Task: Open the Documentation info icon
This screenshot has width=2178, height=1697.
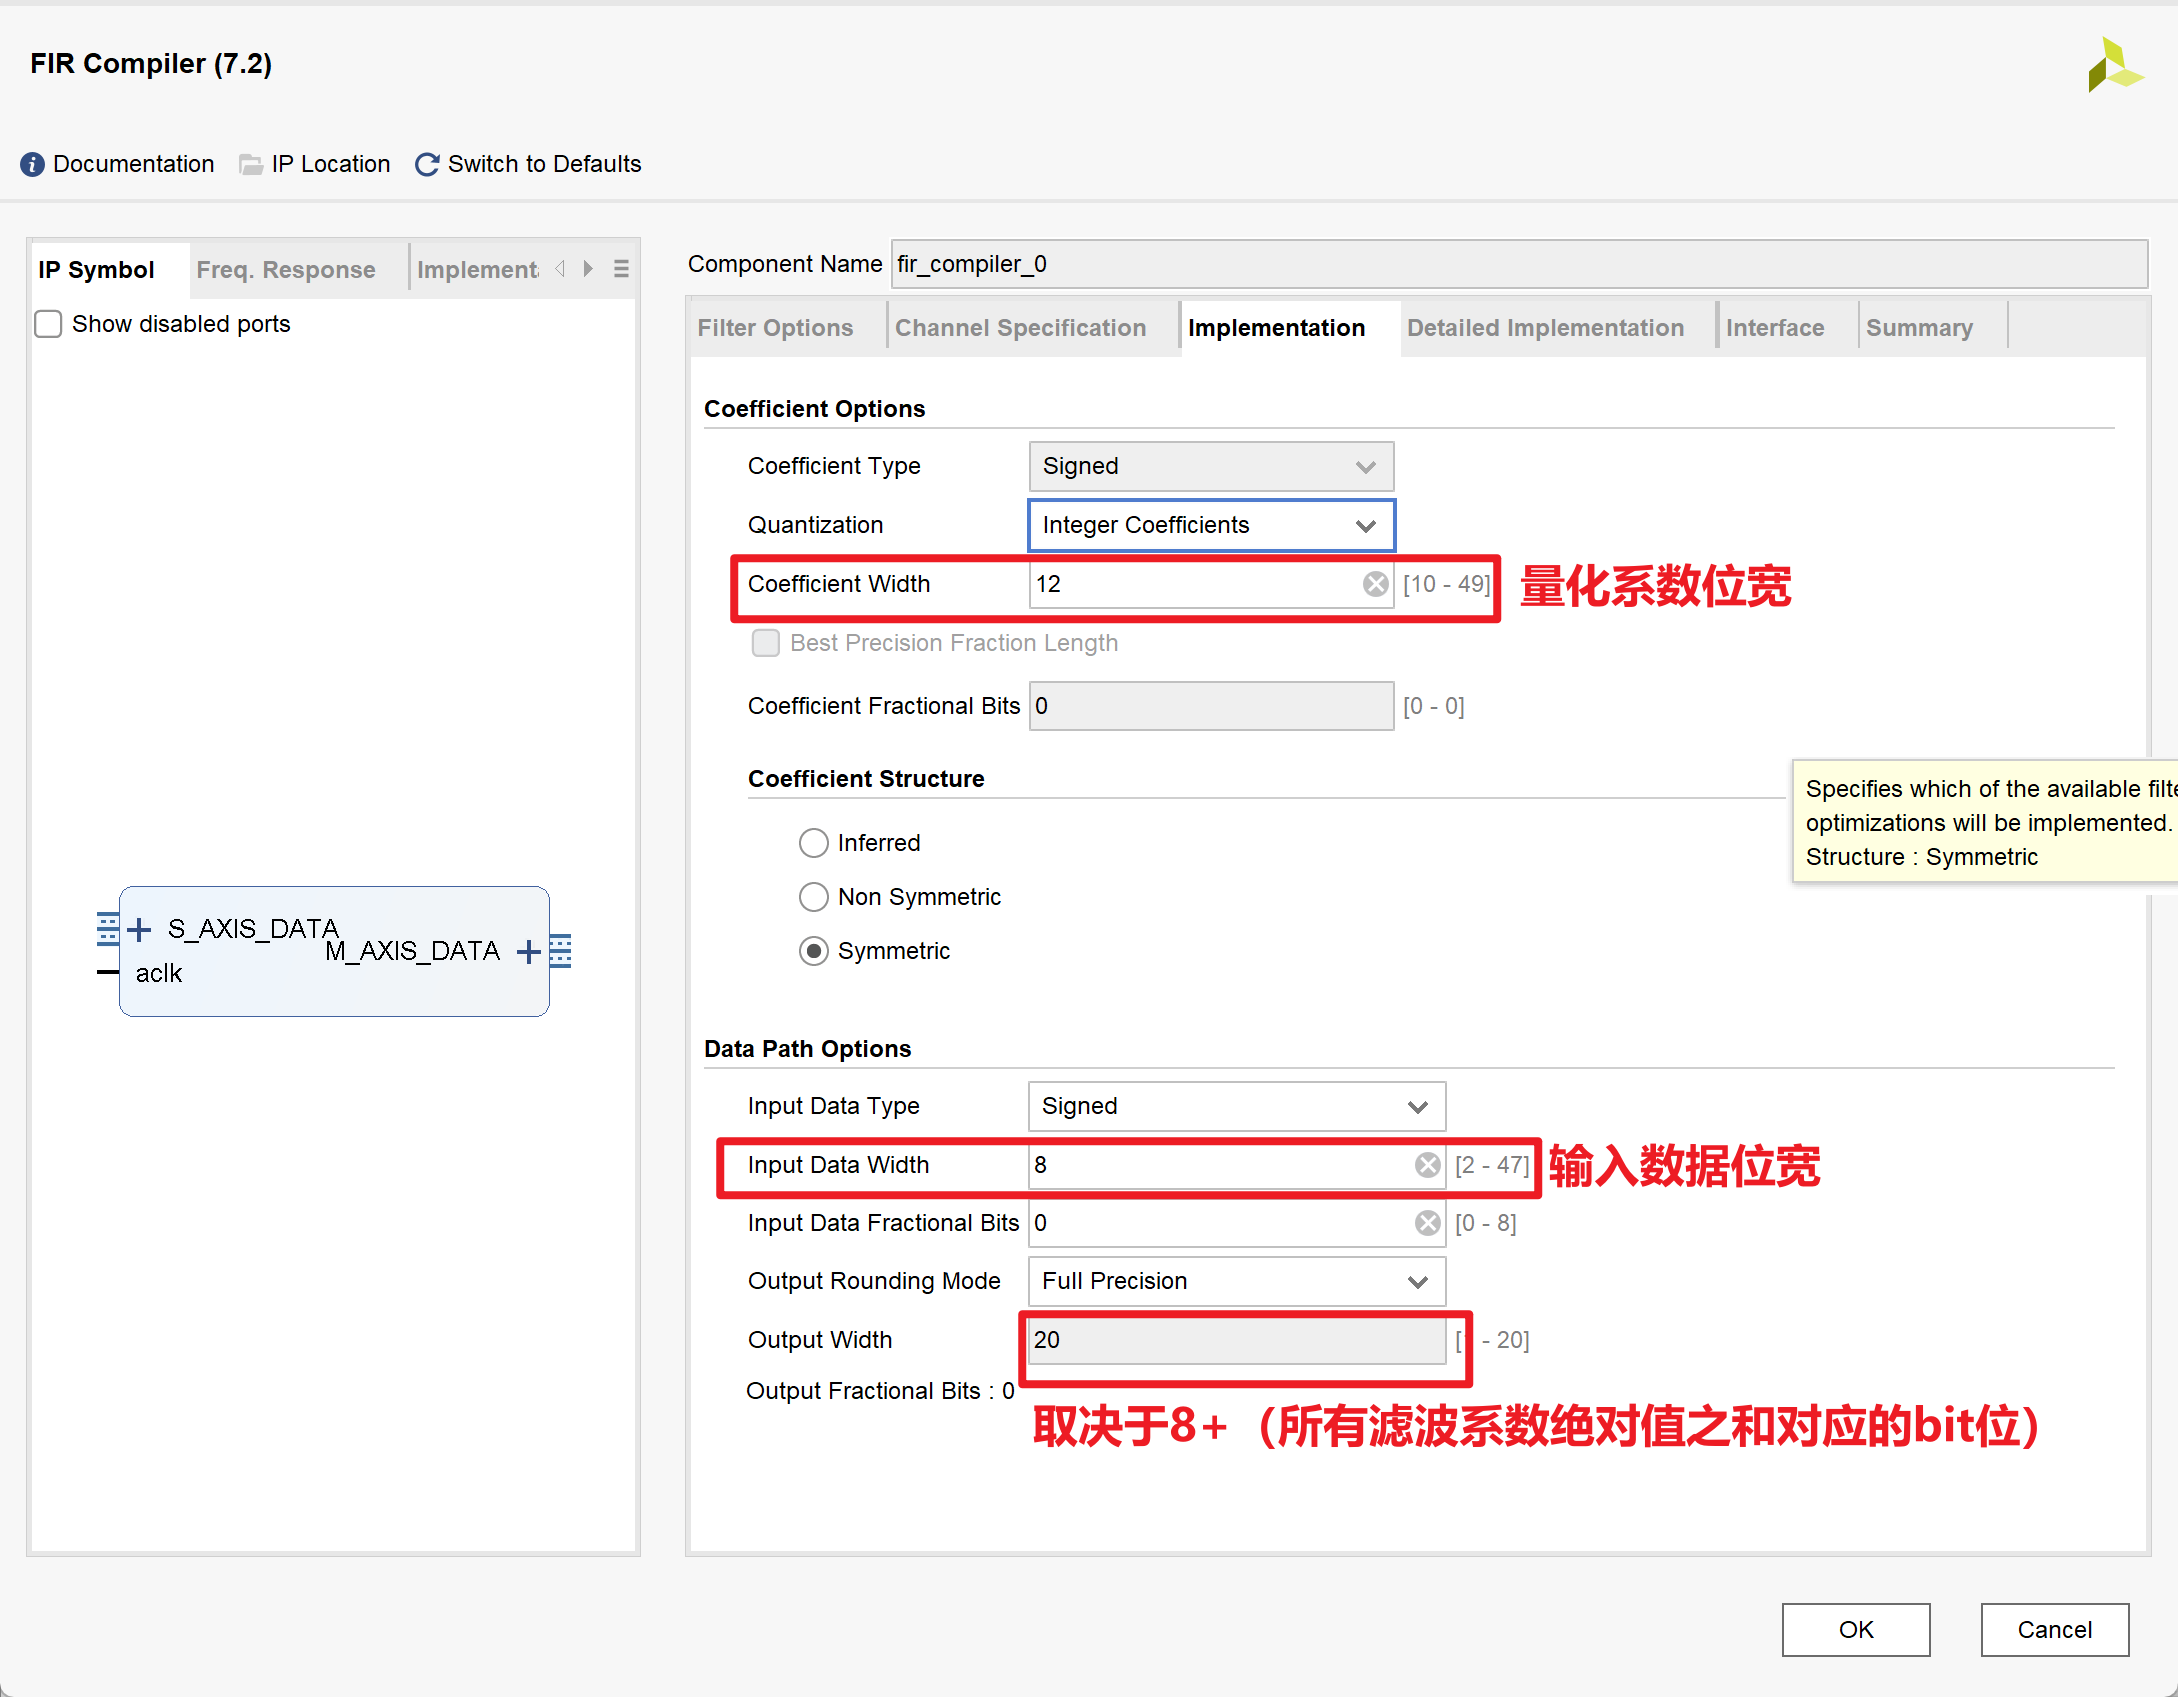Action: [x=32, y=165]
